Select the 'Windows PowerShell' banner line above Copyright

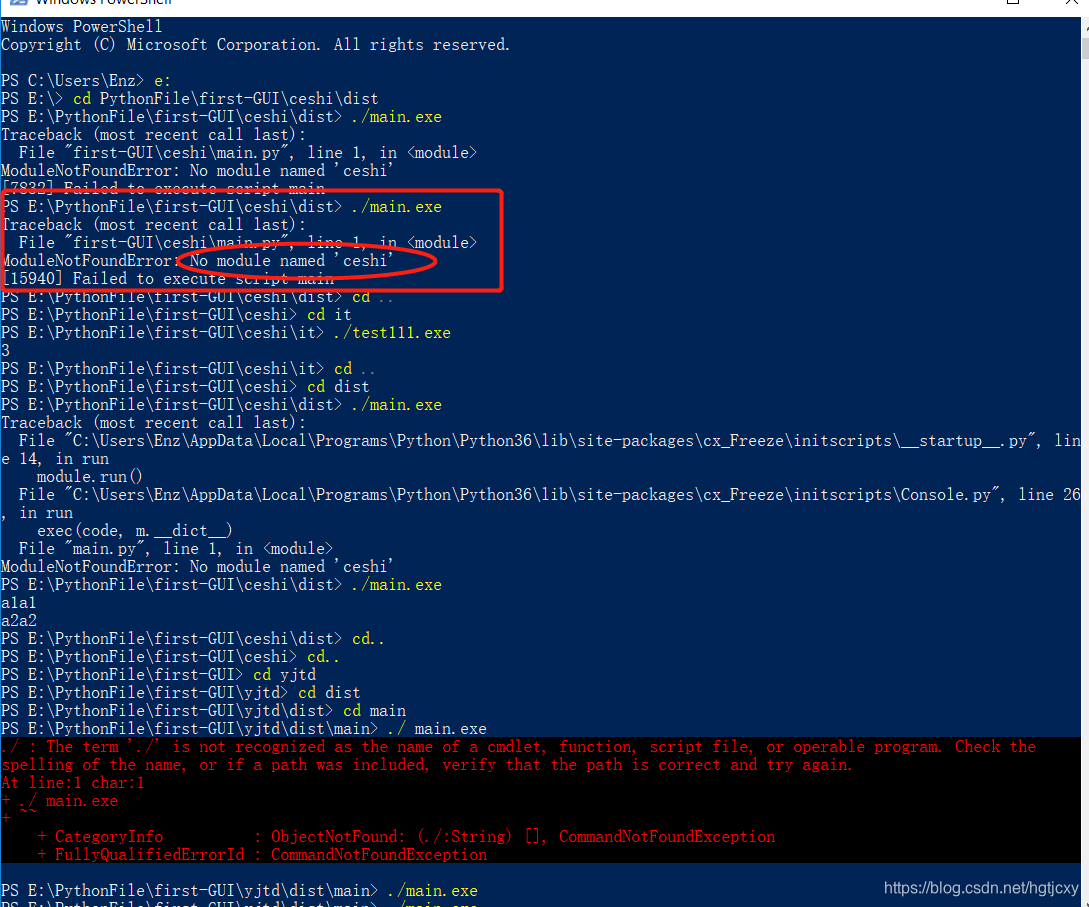coord(81,26)
